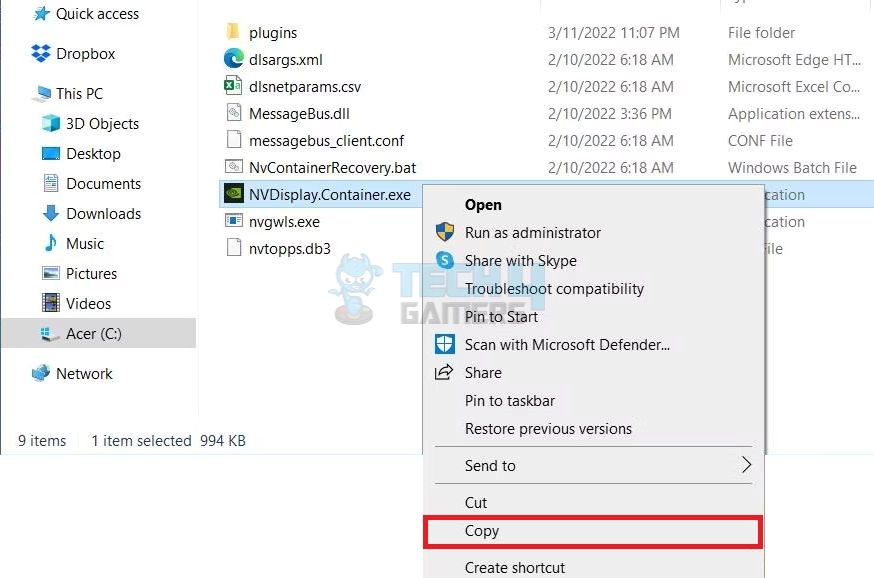874x578 pixels.
Task: Select the nvgwls.exe file name
Action: [284, 222]
